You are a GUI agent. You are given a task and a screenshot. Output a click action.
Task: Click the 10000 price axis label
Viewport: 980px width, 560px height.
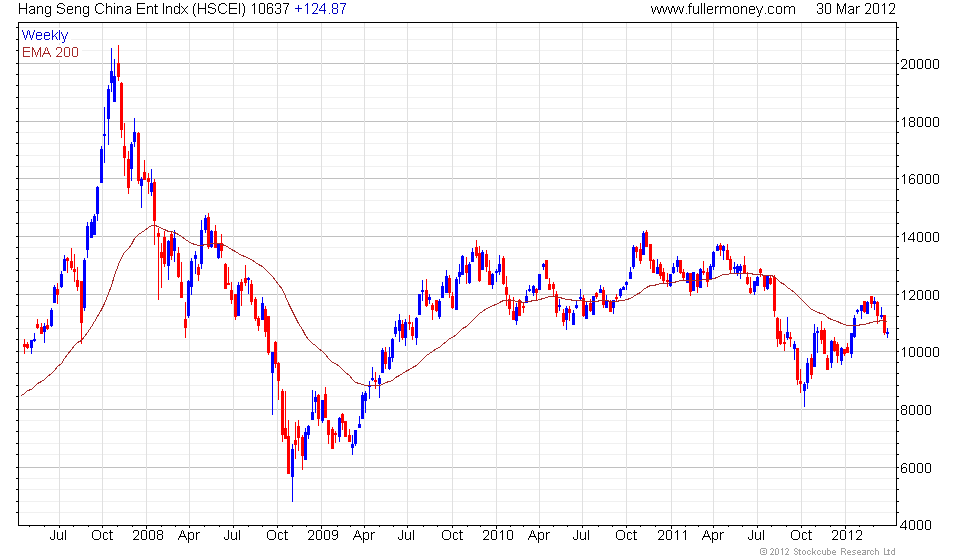pyautogui.click(x=919, y=352)
